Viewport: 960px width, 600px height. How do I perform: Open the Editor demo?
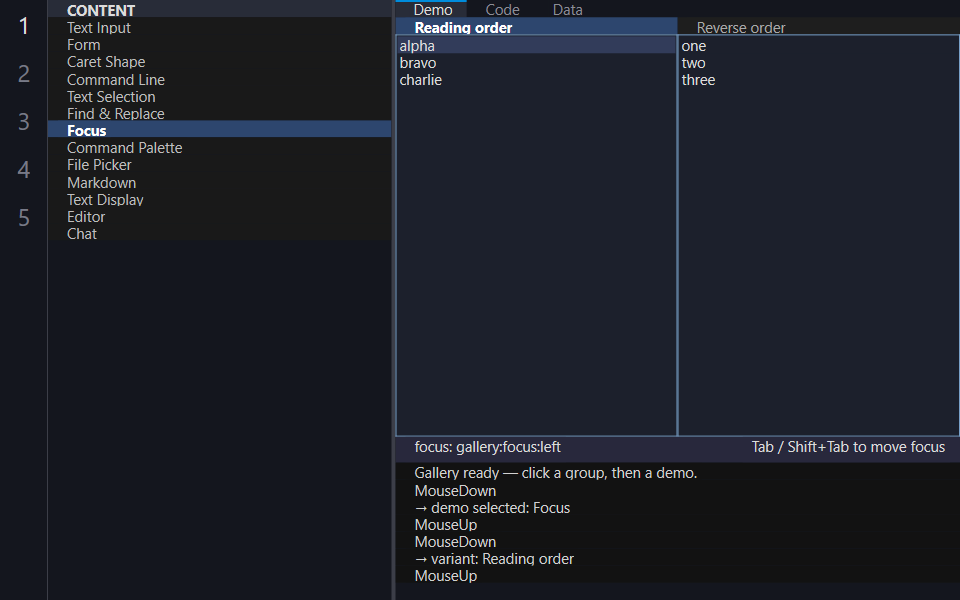click(219, 217)
